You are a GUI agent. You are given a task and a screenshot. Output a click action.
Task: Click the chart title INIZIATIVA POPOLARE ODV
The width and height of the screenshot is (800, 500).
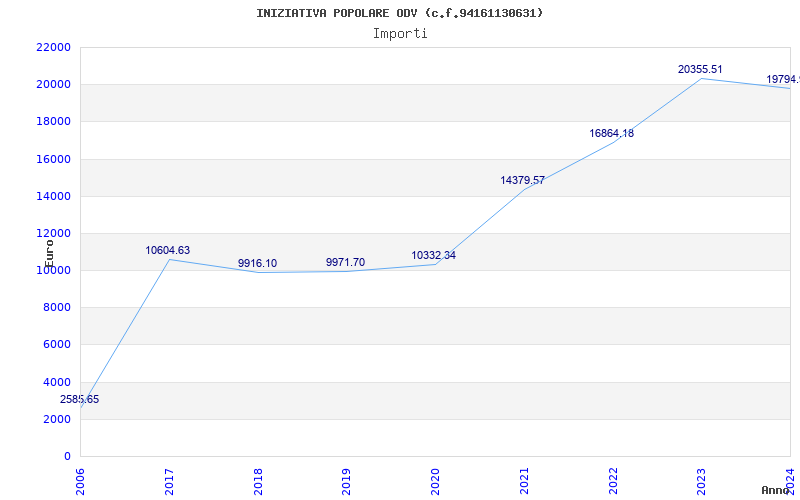(399, 13)
